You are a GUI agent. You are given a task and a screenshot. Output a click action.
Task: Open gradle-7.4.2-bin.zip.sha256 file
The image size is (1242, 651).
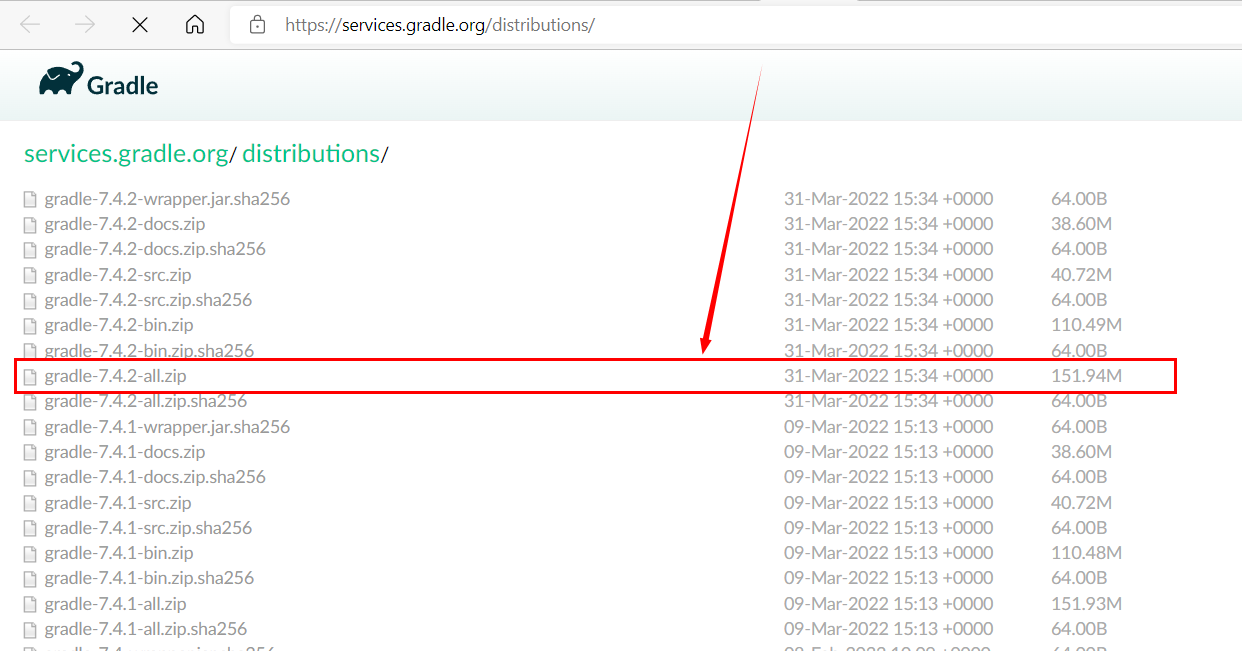[x=149, y=350]
